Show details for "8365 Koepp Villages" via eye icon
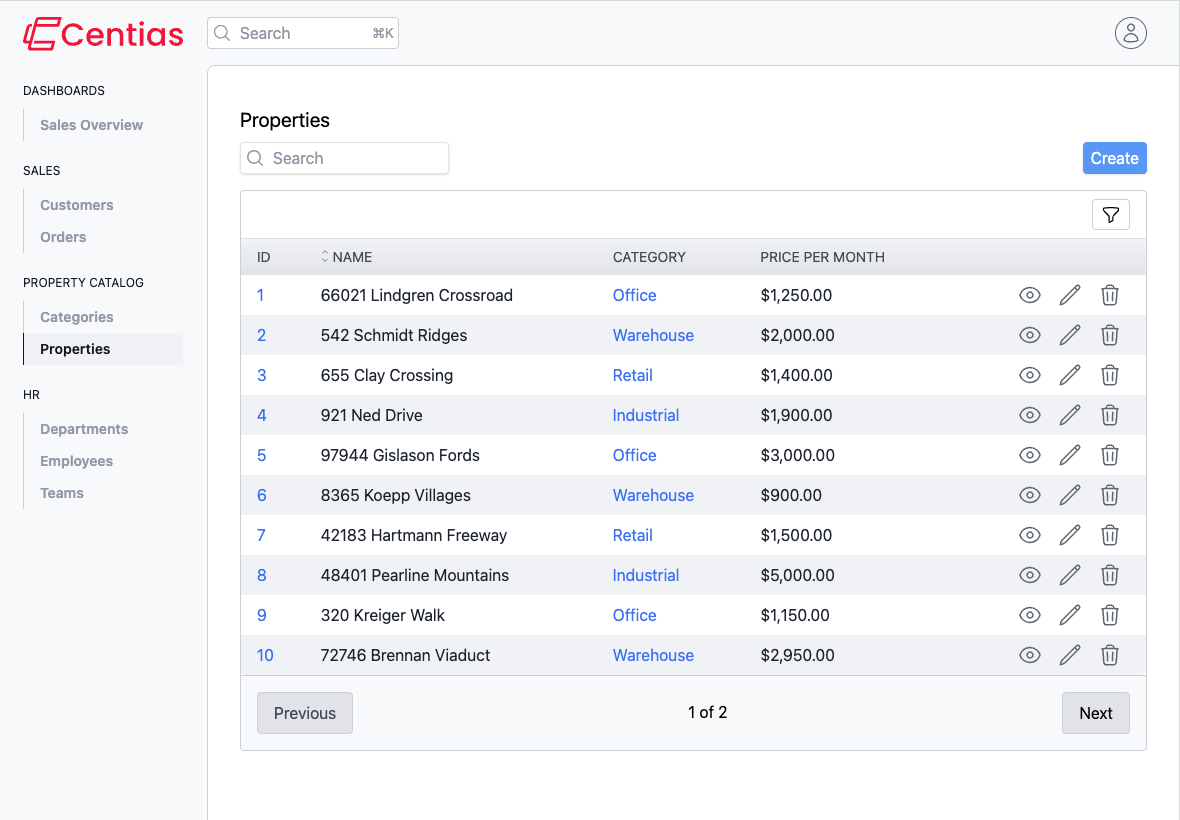The image size is (1180, 820). [x=1030, y=495]
